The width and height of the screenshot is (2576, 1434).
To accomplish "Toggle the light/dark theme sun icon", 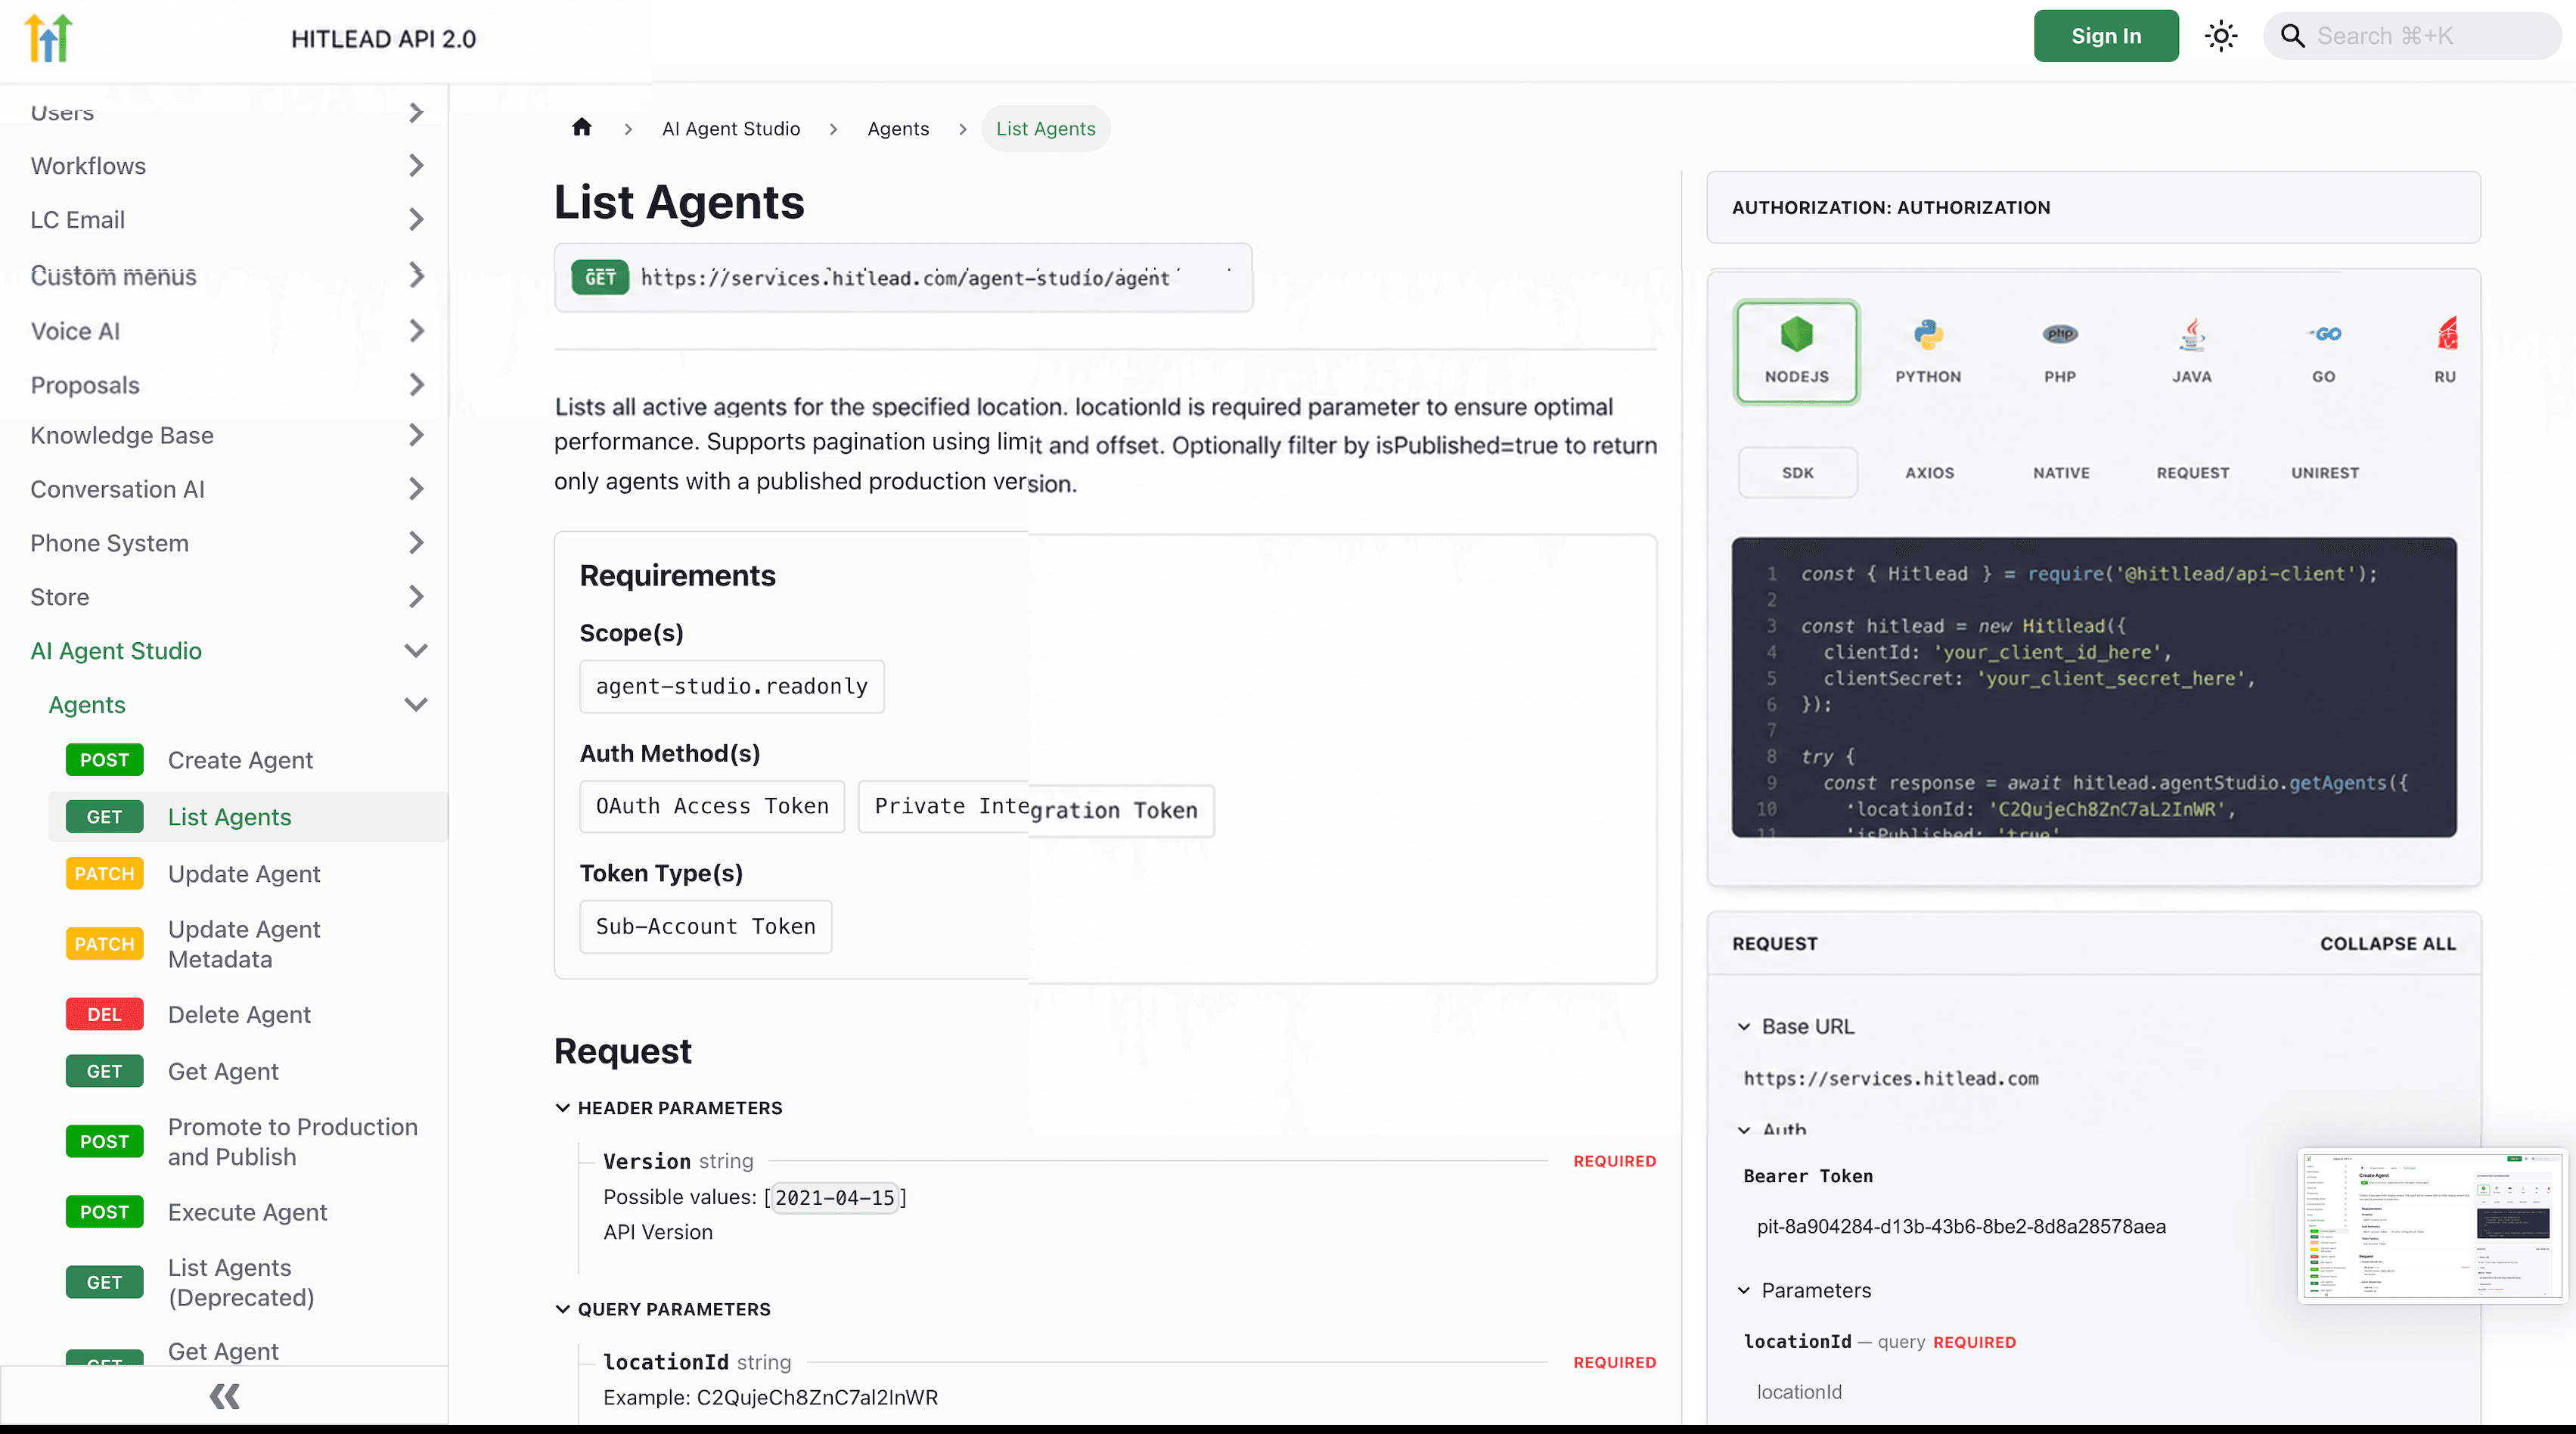I will pyautogui.click(x=2221, y=37).
